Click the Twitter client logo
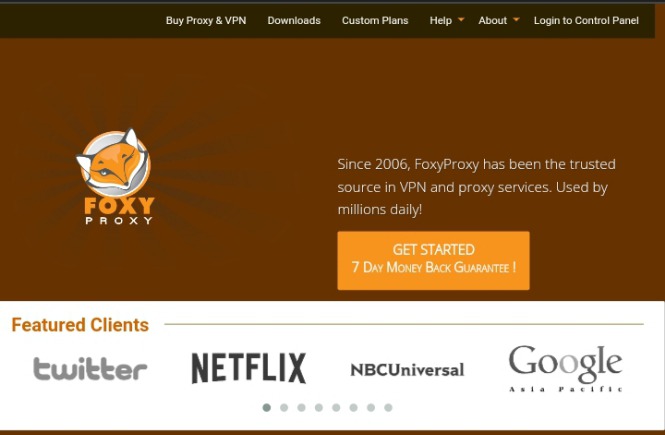 tap(90, 368)
